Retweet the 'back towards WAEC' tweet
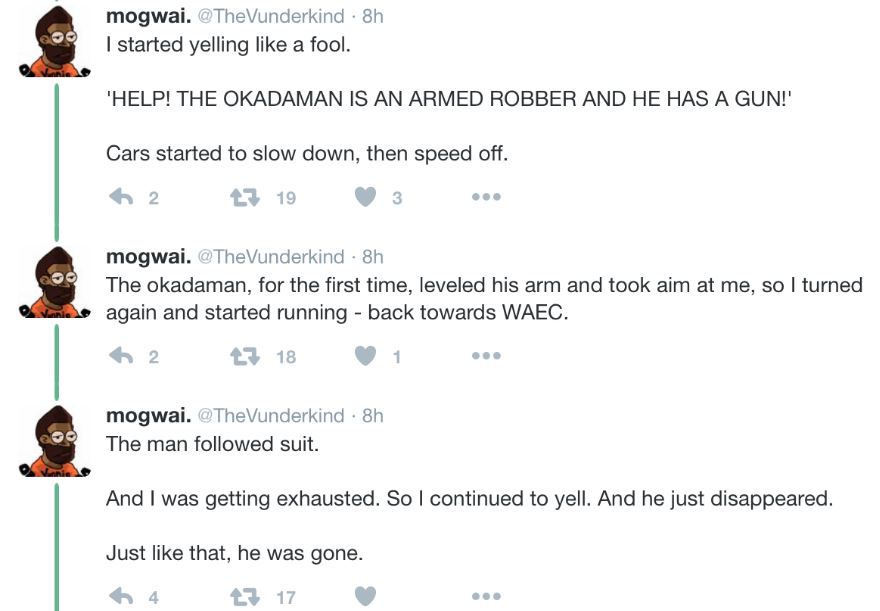This screenshot has width=880, height=611. tap(242, 355)
